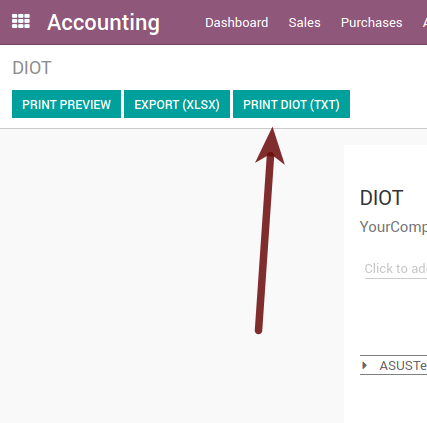Click the red arrow annotation head
Screen dimensions: 427x423
(271, 146)
